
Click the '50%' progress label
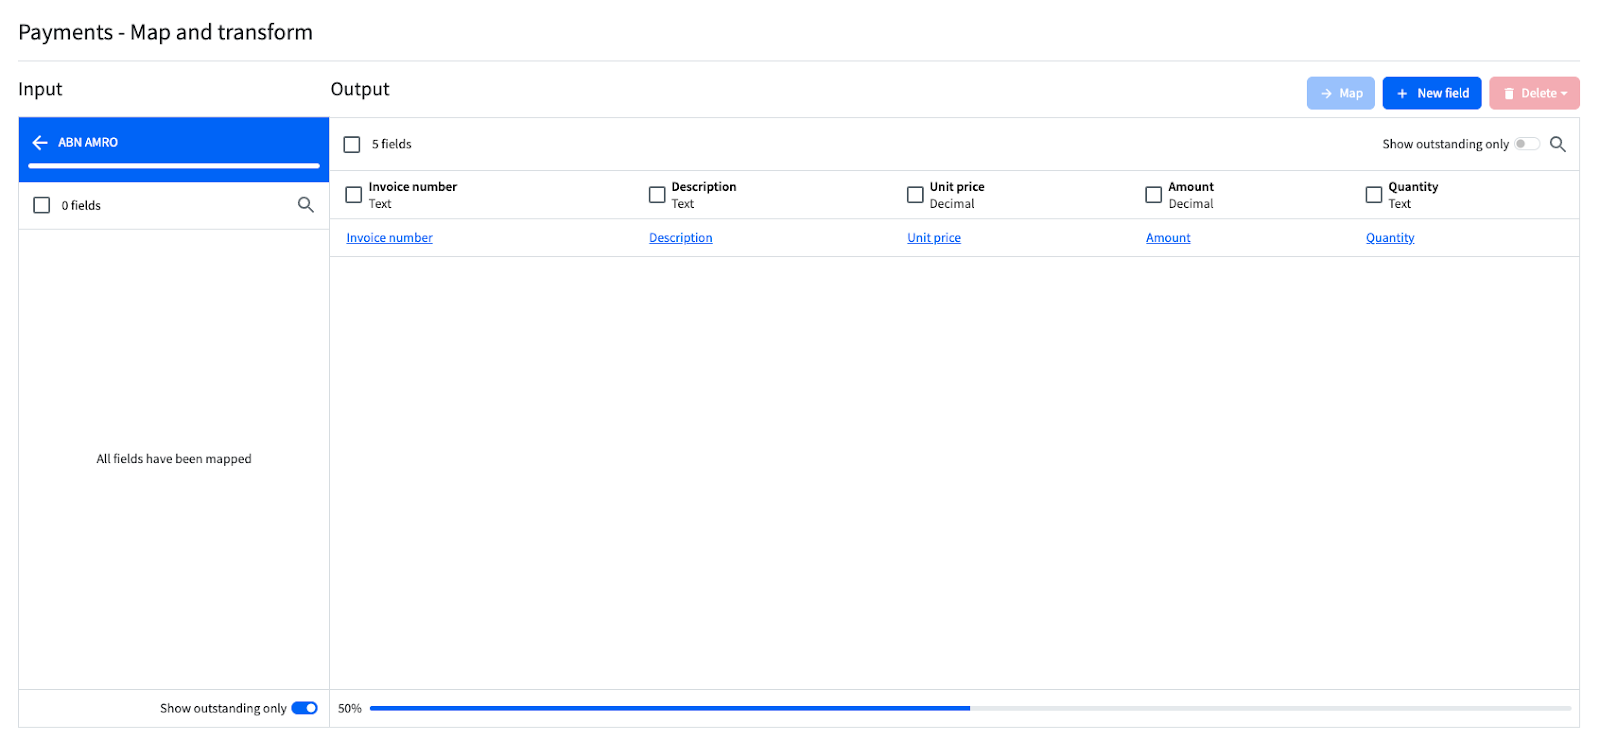(x=350, y=708)
